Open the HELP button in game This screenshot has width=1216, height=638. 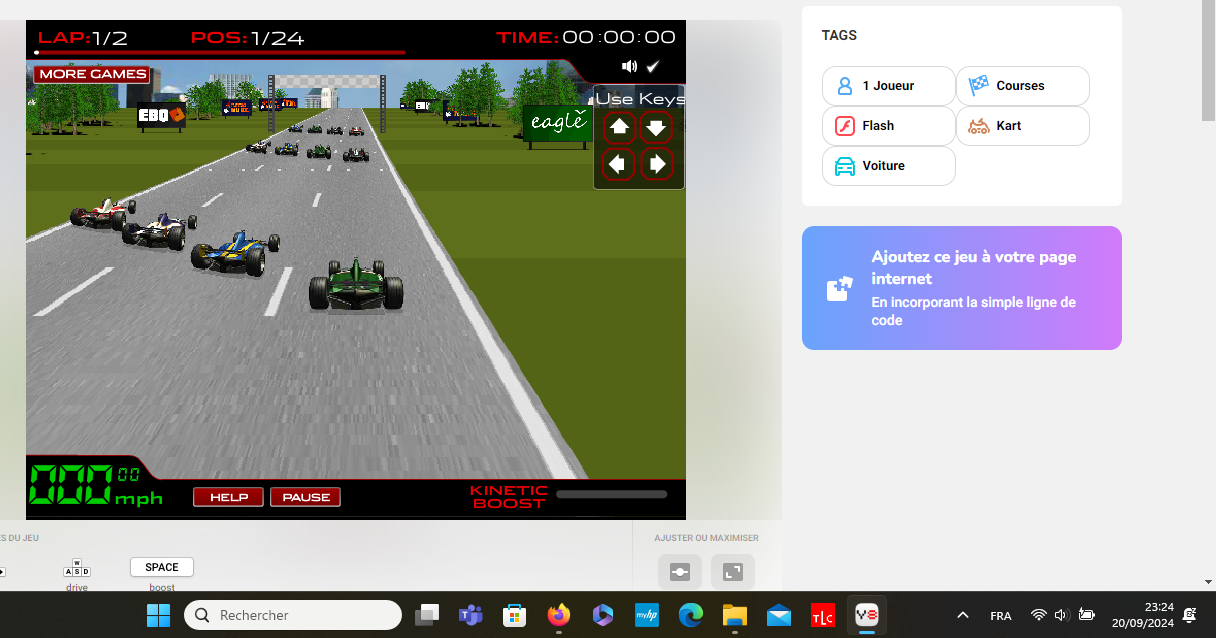pyautogui.click(x=228, y=497)
